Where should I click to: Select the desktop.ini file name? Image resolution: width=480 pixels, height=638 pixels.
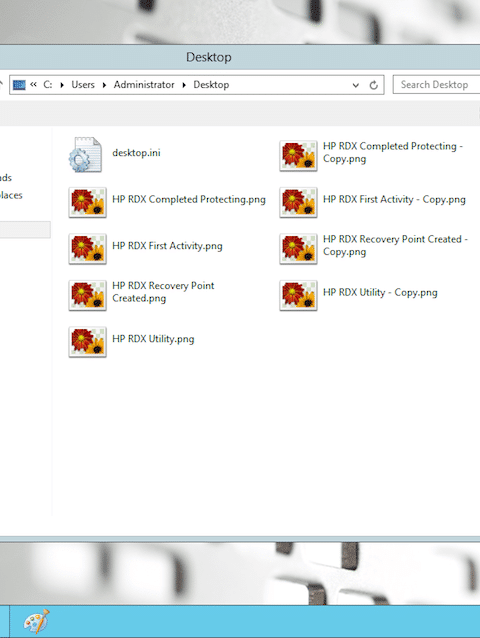pyautogui.click(x=136, y=153)
